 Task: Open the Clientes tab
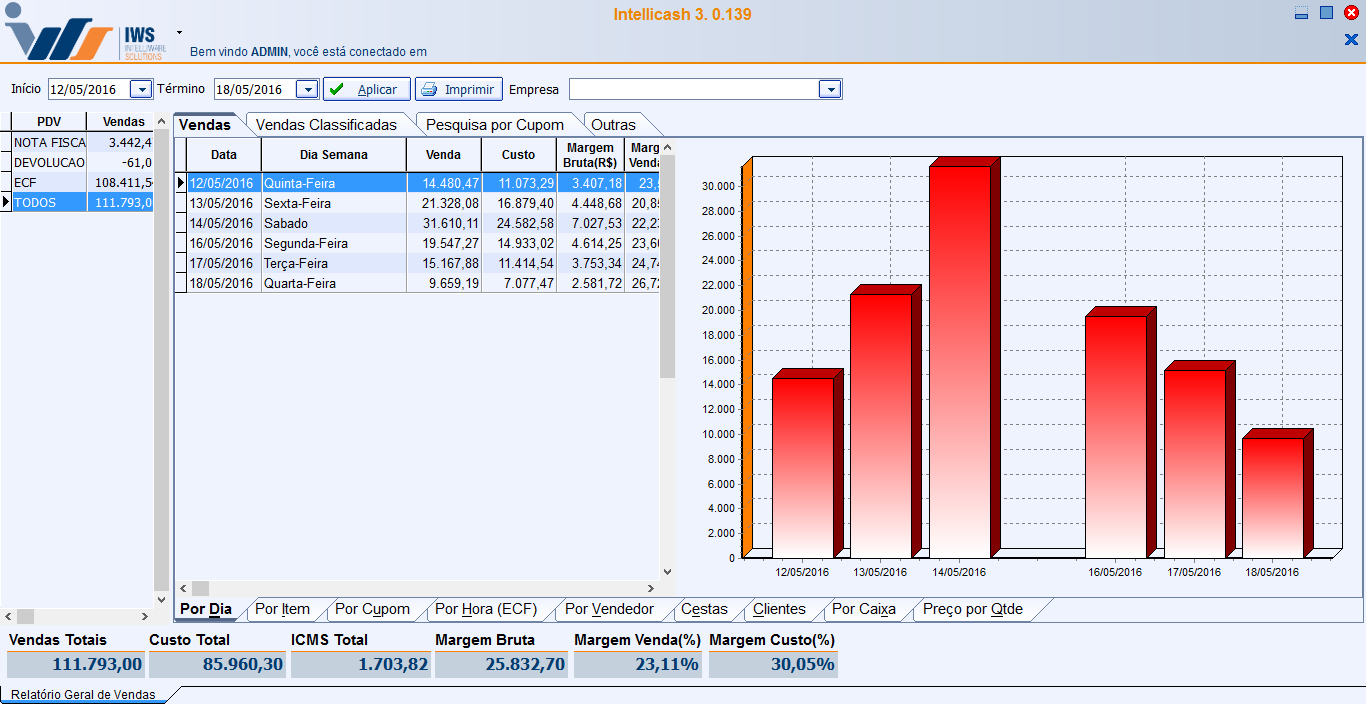click(780, 609)
